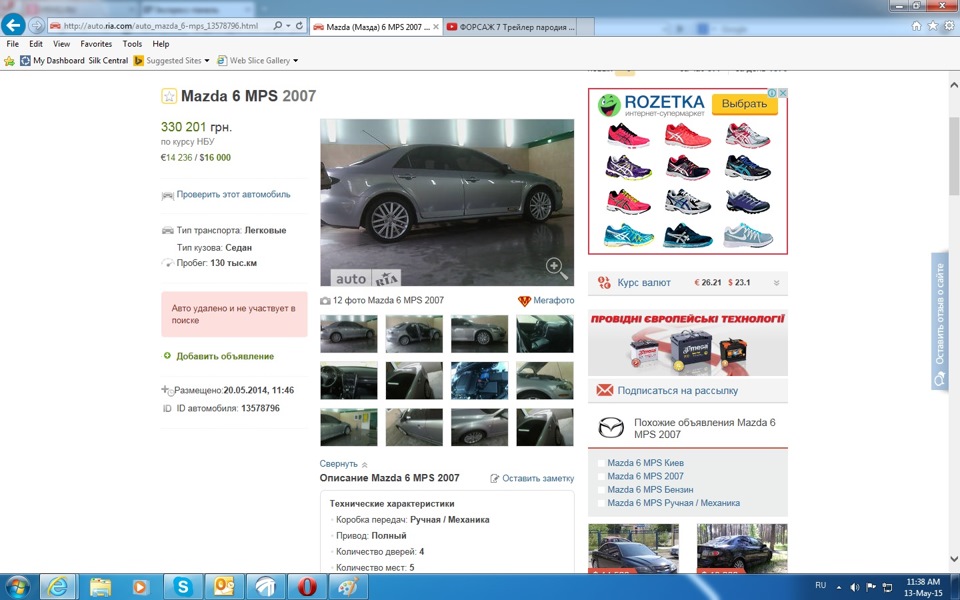Click the envelope icon for newsletter subscription
Screen dimensions: 960x600
pos(604,390)
